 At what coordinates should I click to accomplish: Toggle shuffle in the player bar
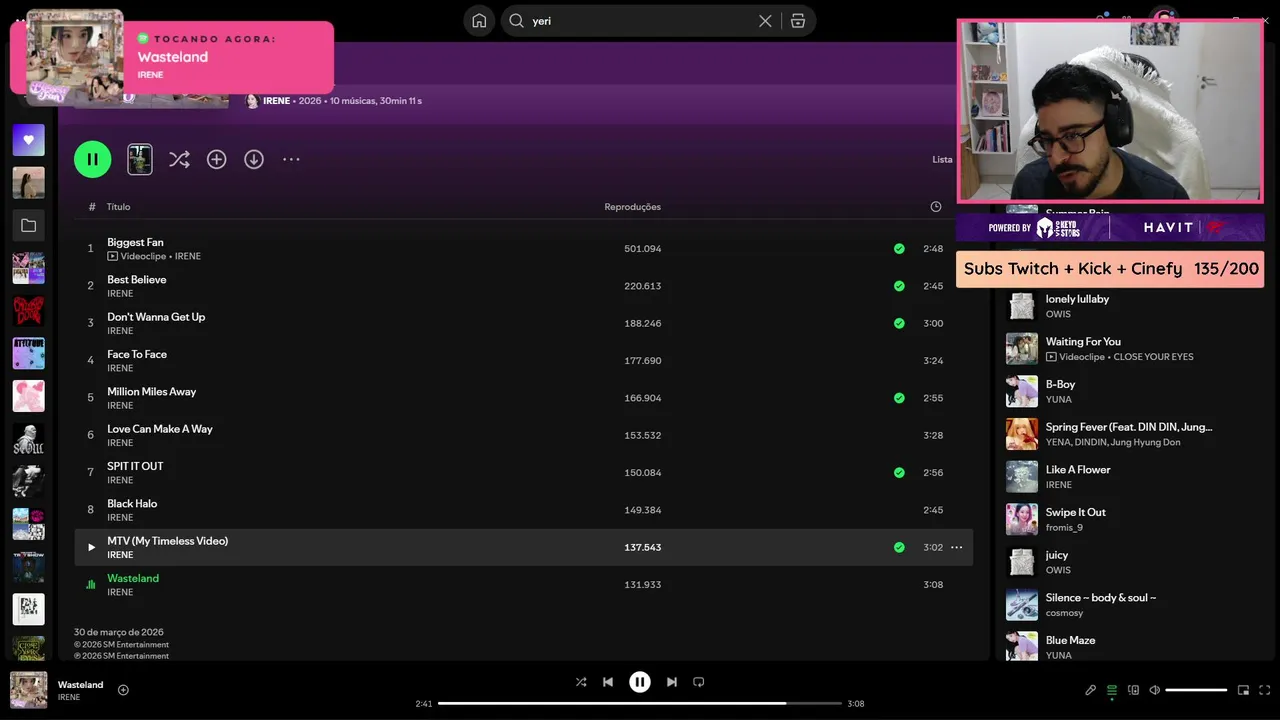click(x=581, y=682)
